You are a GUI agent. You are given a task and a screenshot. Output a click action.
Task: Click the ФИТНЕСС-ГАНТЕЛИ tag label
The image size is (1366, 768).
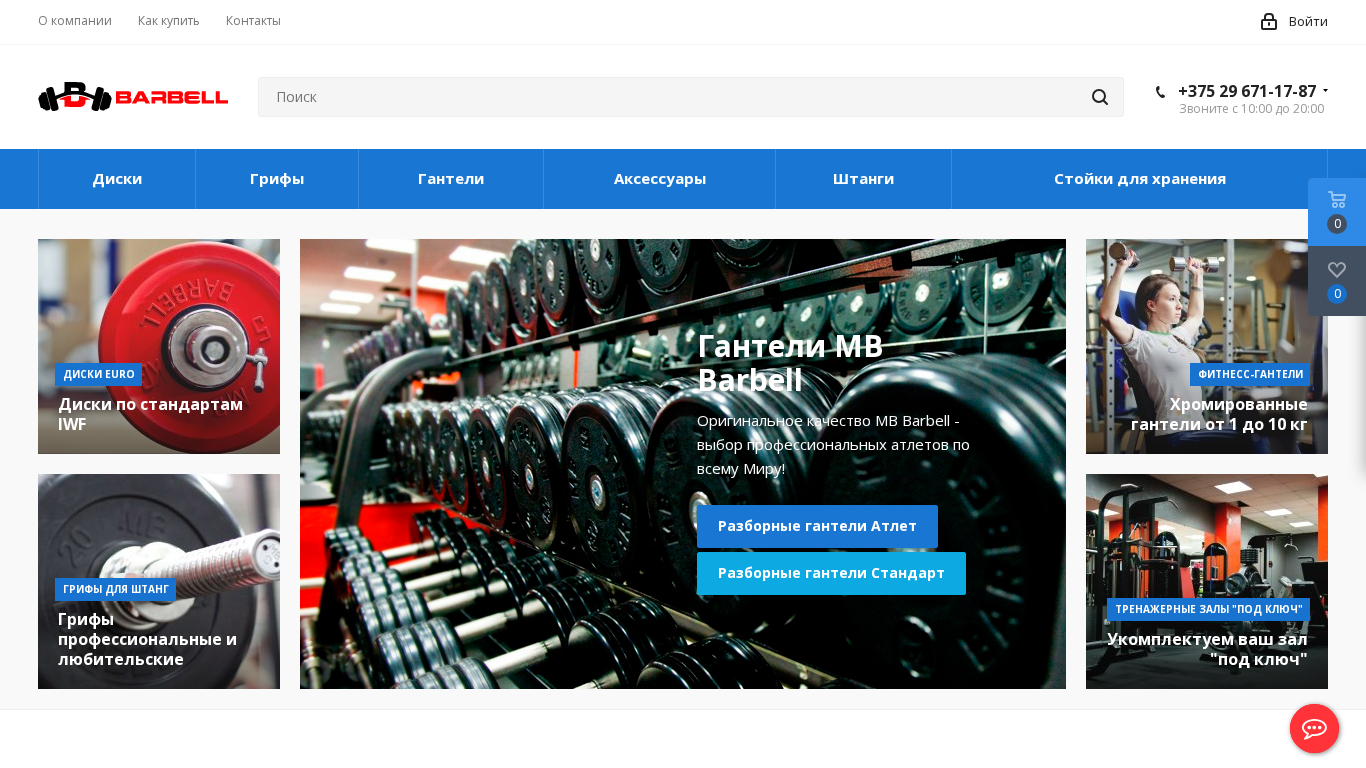[1250, 375]
